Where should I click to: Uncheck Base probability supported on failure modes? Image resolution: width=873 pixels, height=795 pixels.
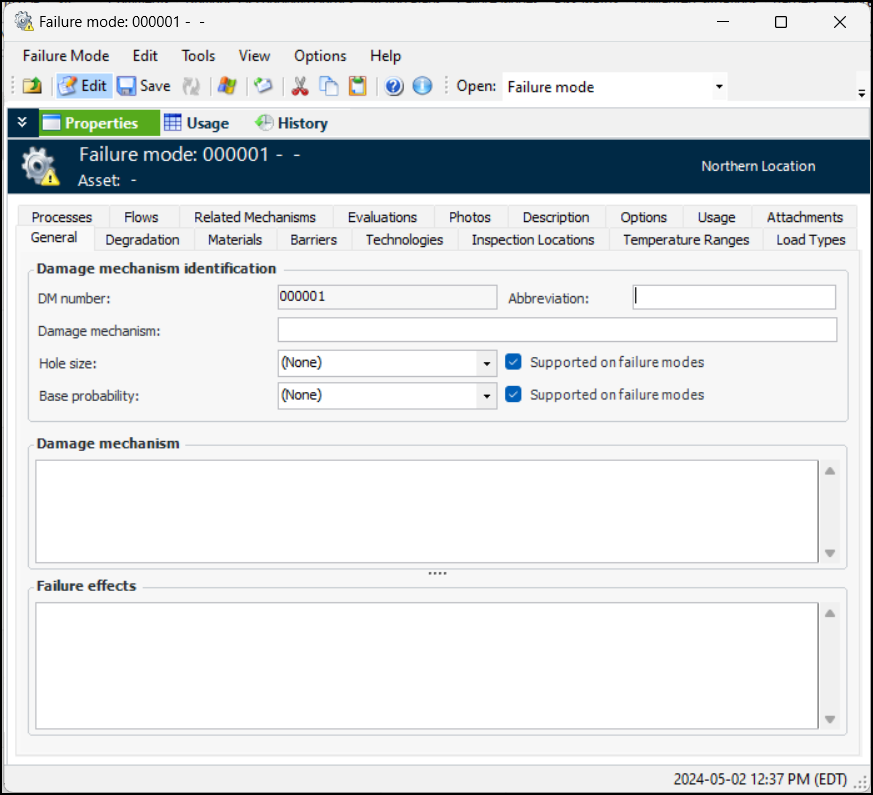click(x=514, y=395)
